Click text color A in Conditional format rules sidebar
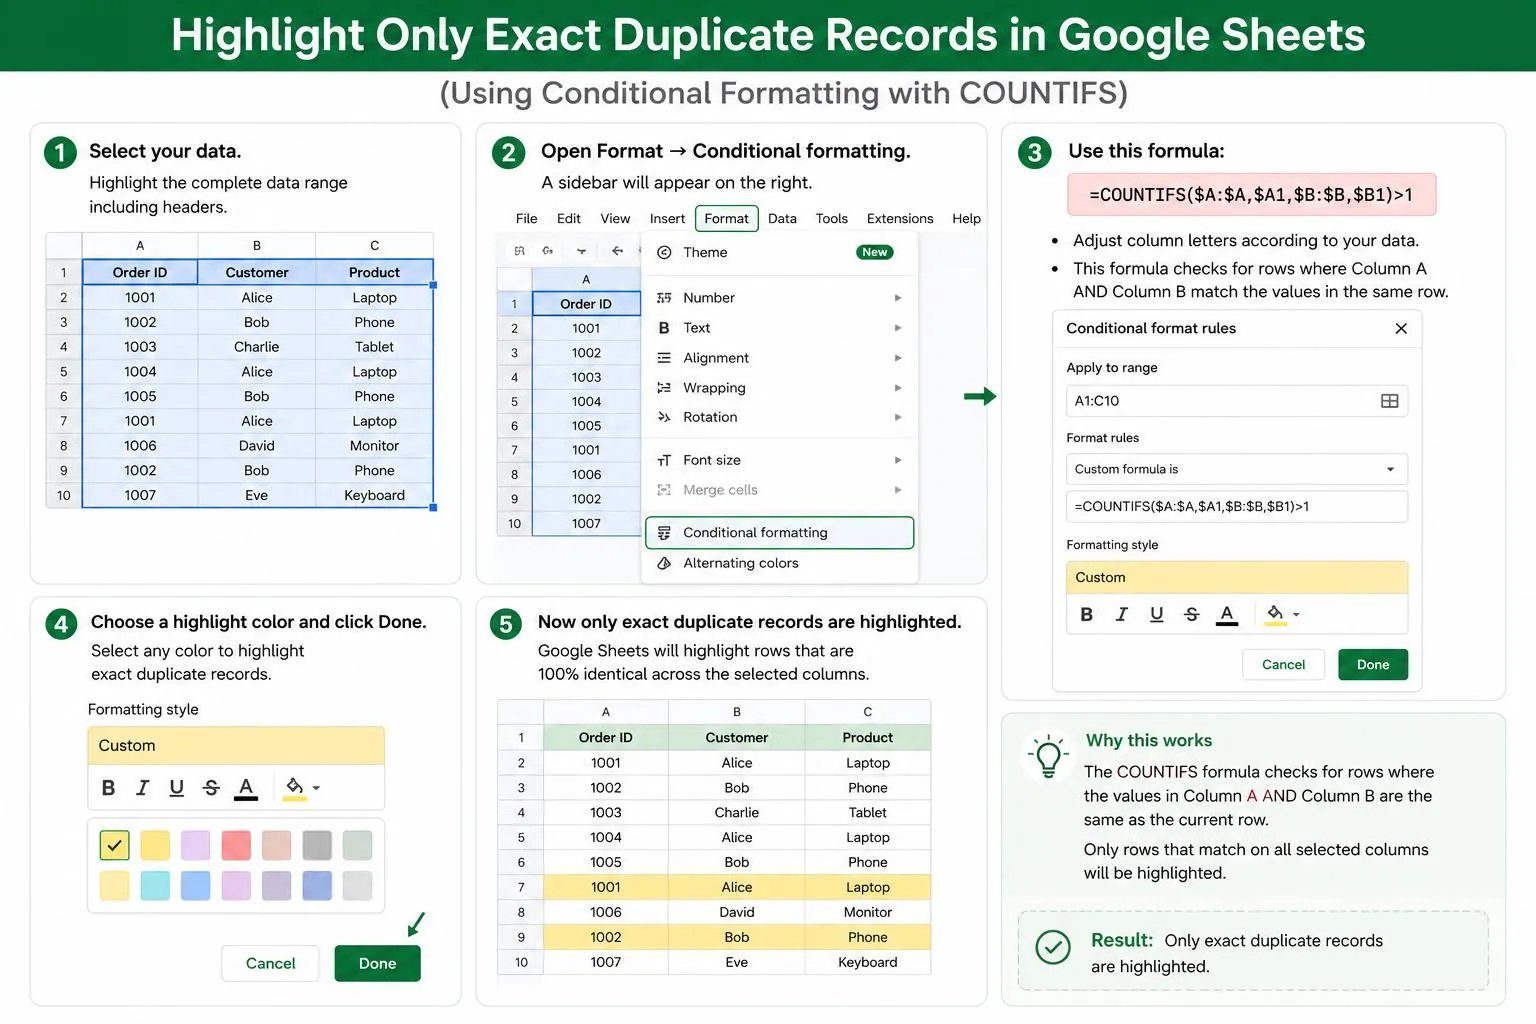Screen dimensions: 1536x1024 click(1227, 615)
